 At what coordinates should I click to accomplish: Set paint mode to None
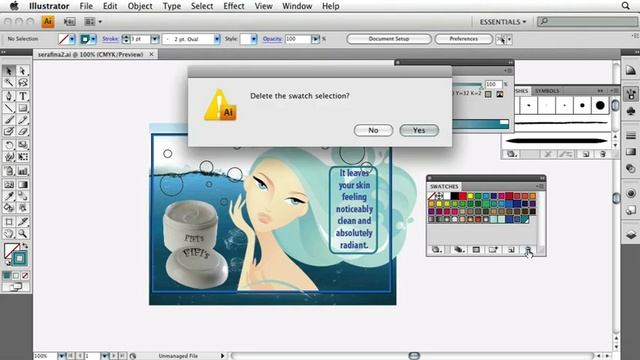tap(25, 276)
